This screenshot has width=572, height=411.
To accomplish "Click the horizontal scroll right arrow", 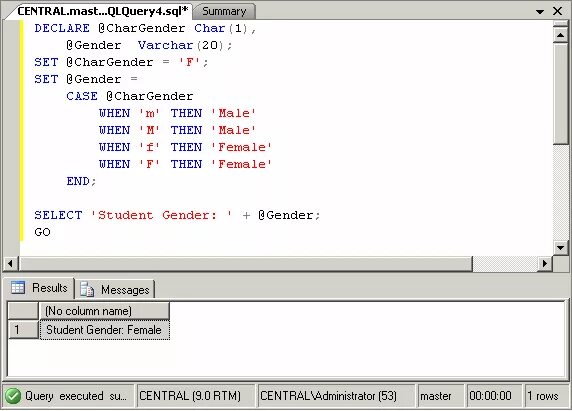I will tap(545, 263).
